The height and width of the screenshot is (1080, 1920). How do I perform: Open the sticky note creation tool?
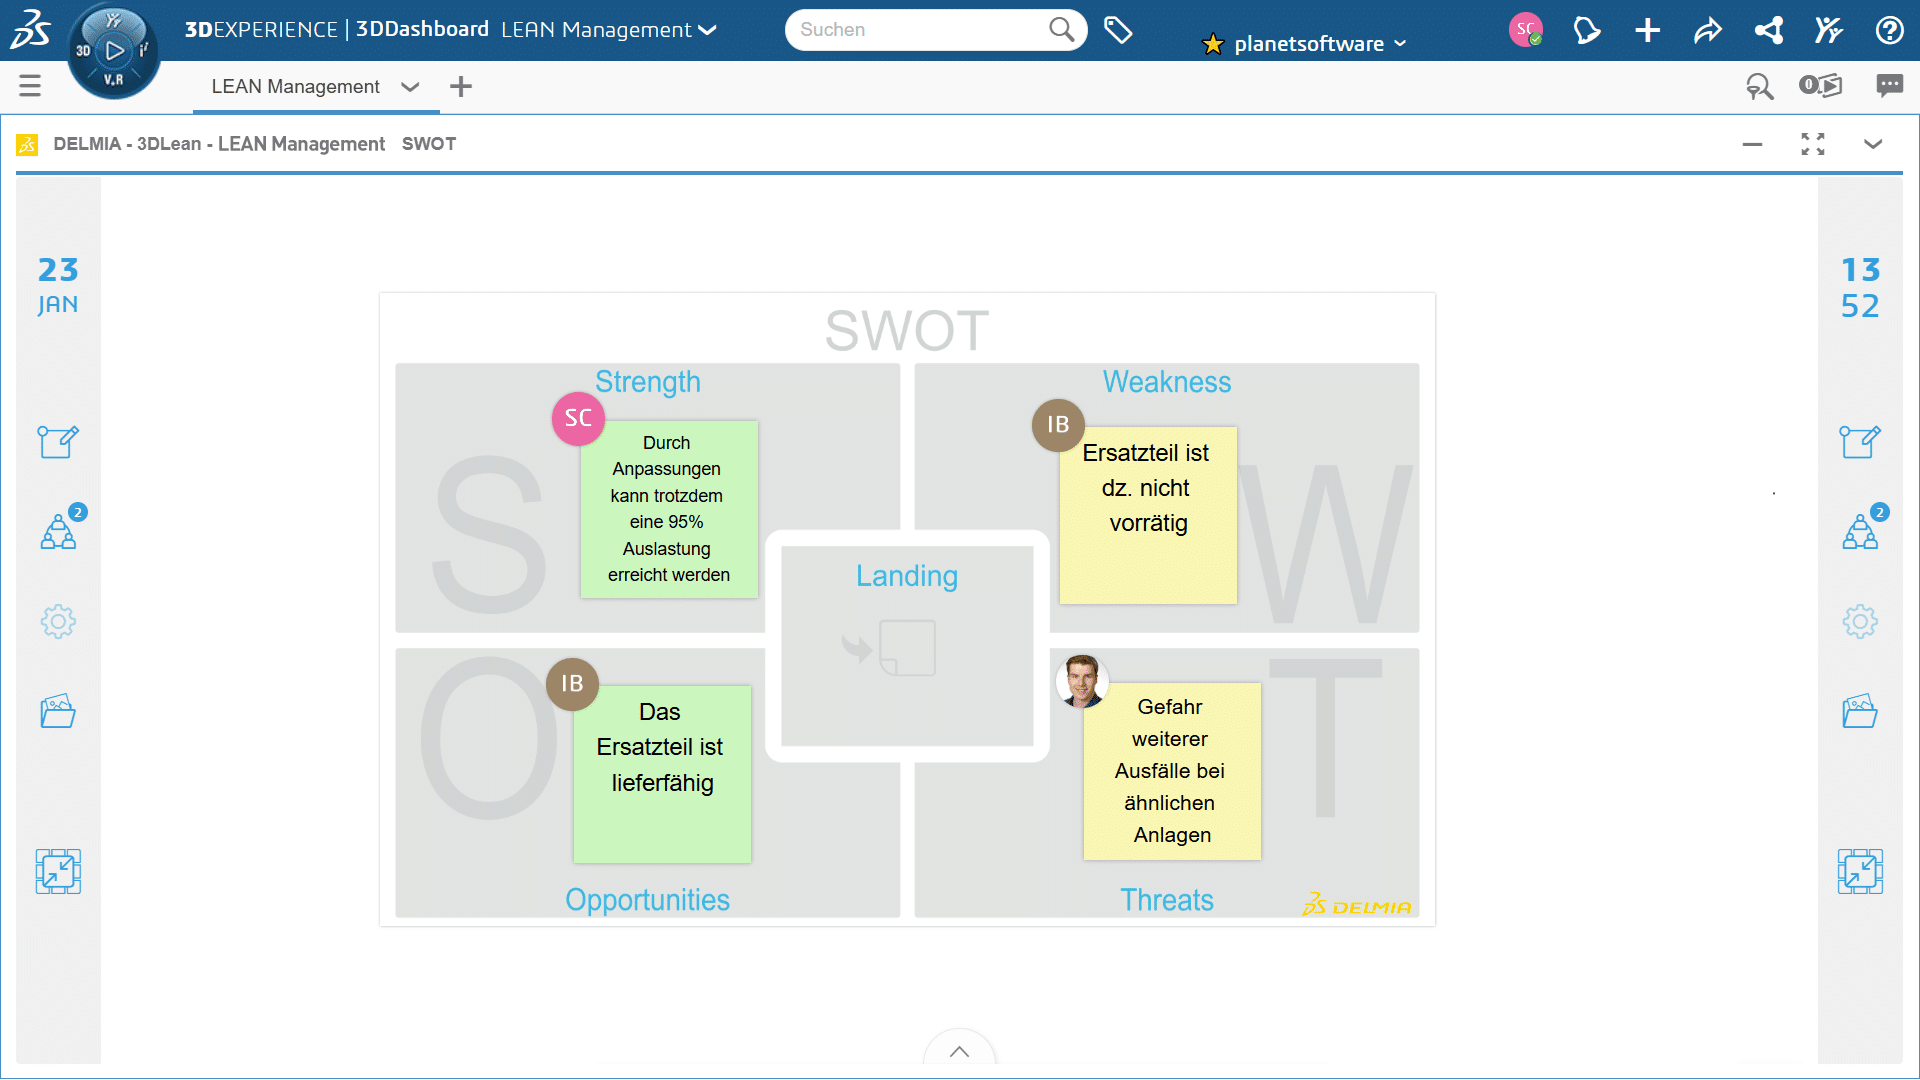coord(58,441)
